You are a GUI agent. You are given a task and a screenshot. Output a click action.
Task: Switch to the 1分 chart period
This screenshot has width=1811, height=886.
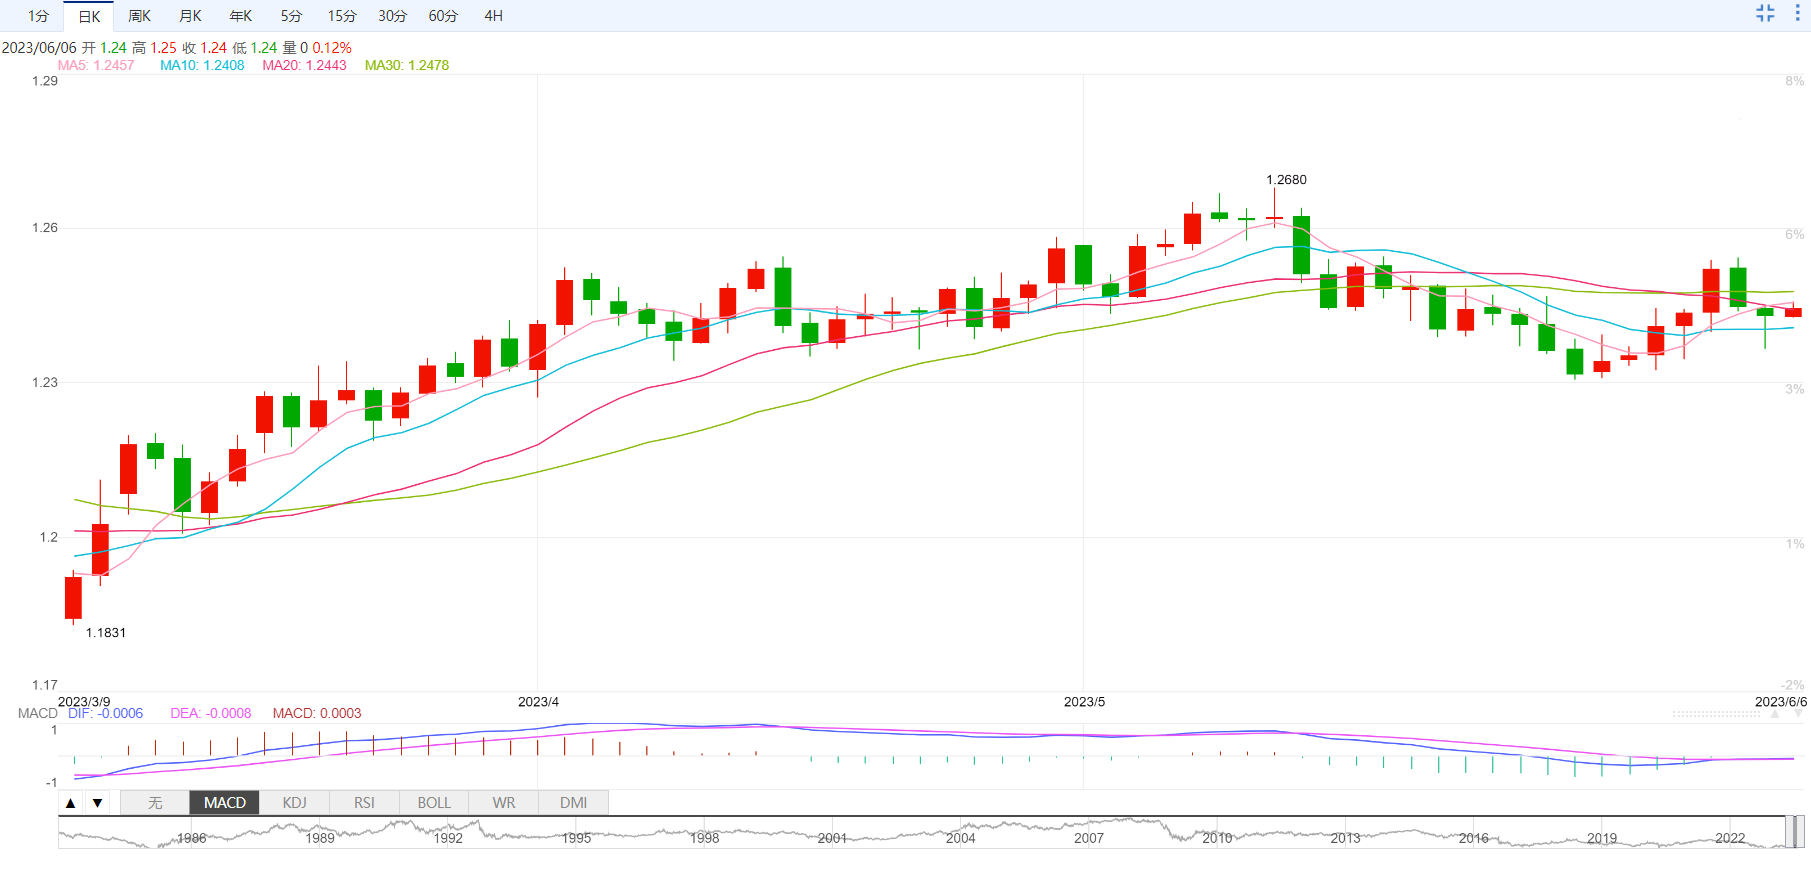point(38,16)
